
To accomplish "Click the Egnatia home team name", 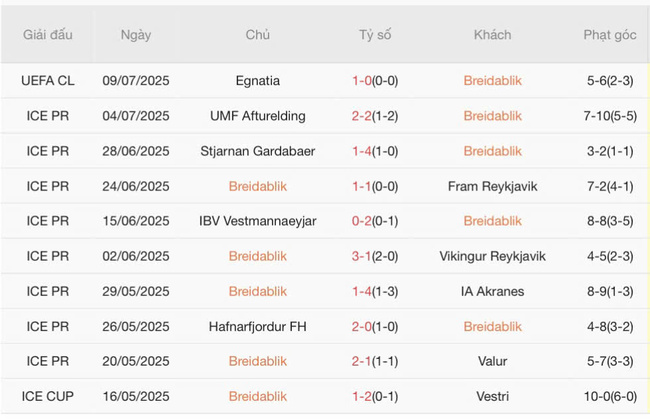I will tap(258, 81).
